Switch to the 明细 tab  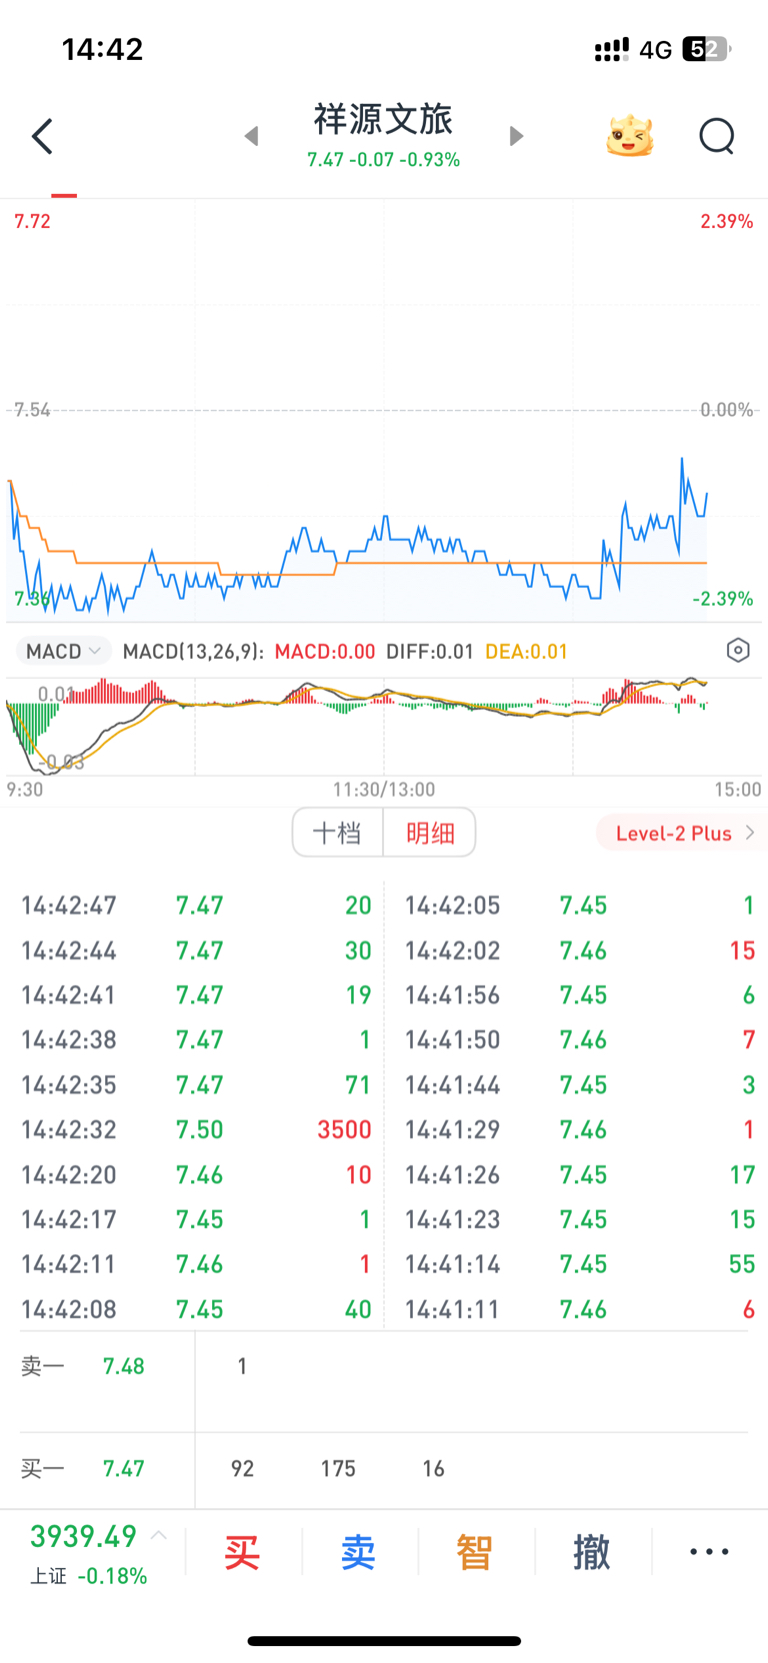click(430, 833)
